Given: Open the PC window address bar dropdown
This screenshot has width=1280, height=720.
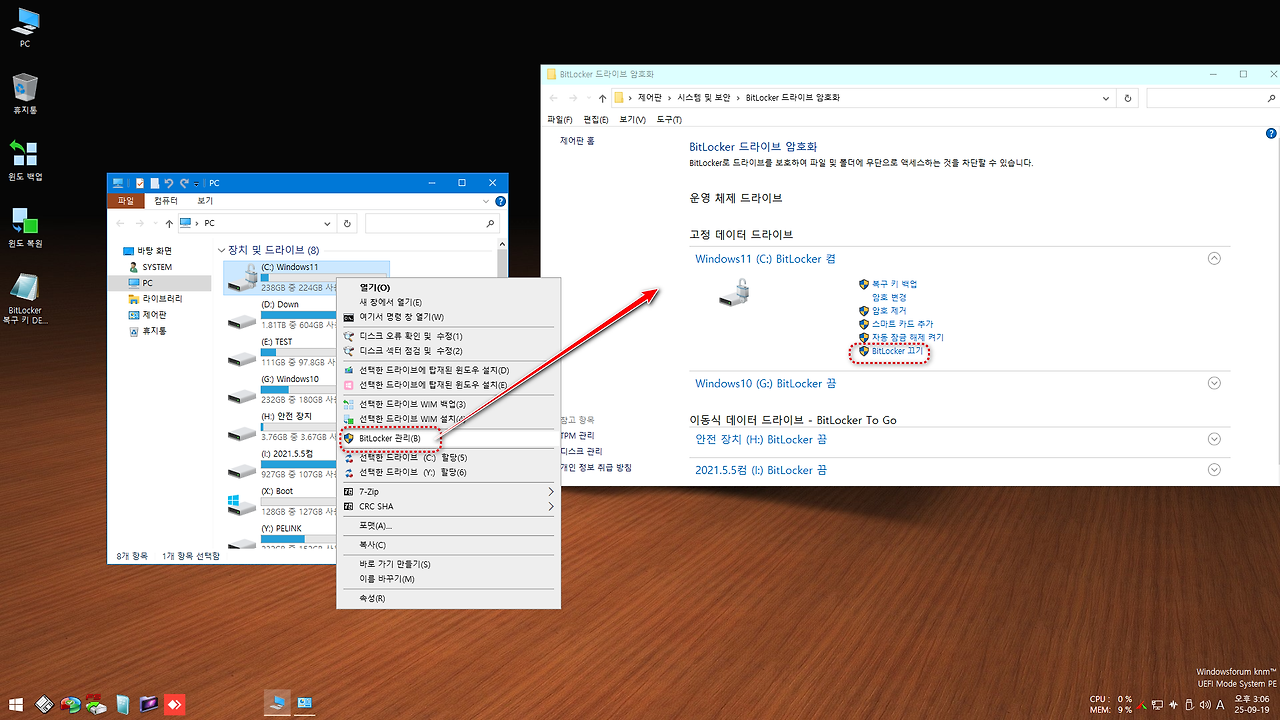Looking at the screenshot, I should [x=328, y=223].
